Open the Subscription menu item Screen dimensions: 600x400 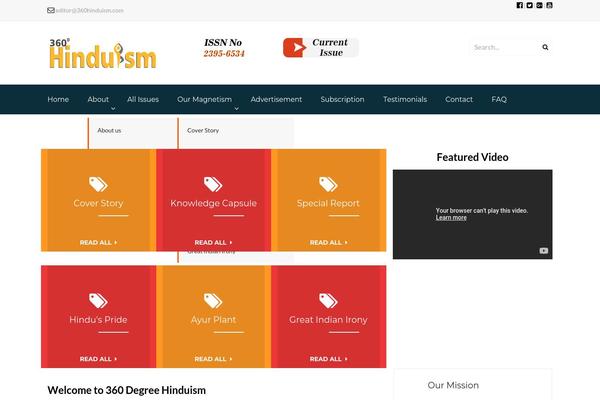coord(342,99)
